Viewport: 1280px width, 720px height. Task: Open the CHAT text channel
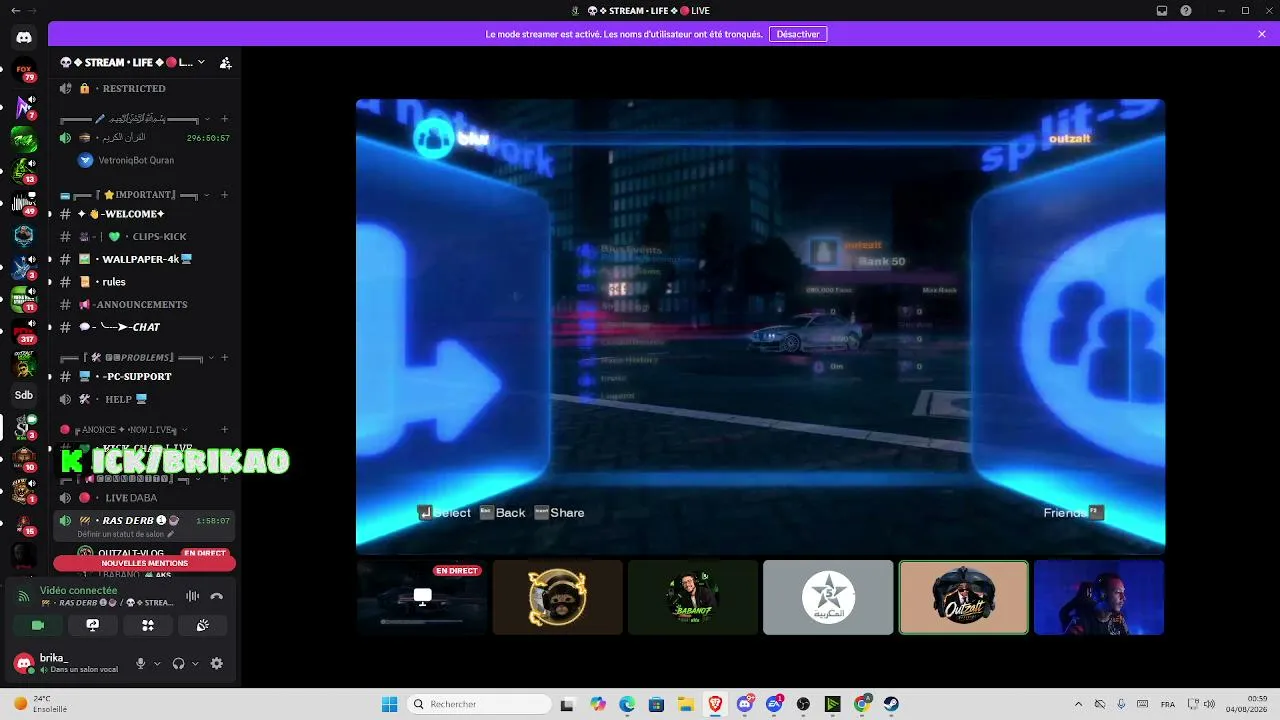[145, 327]
